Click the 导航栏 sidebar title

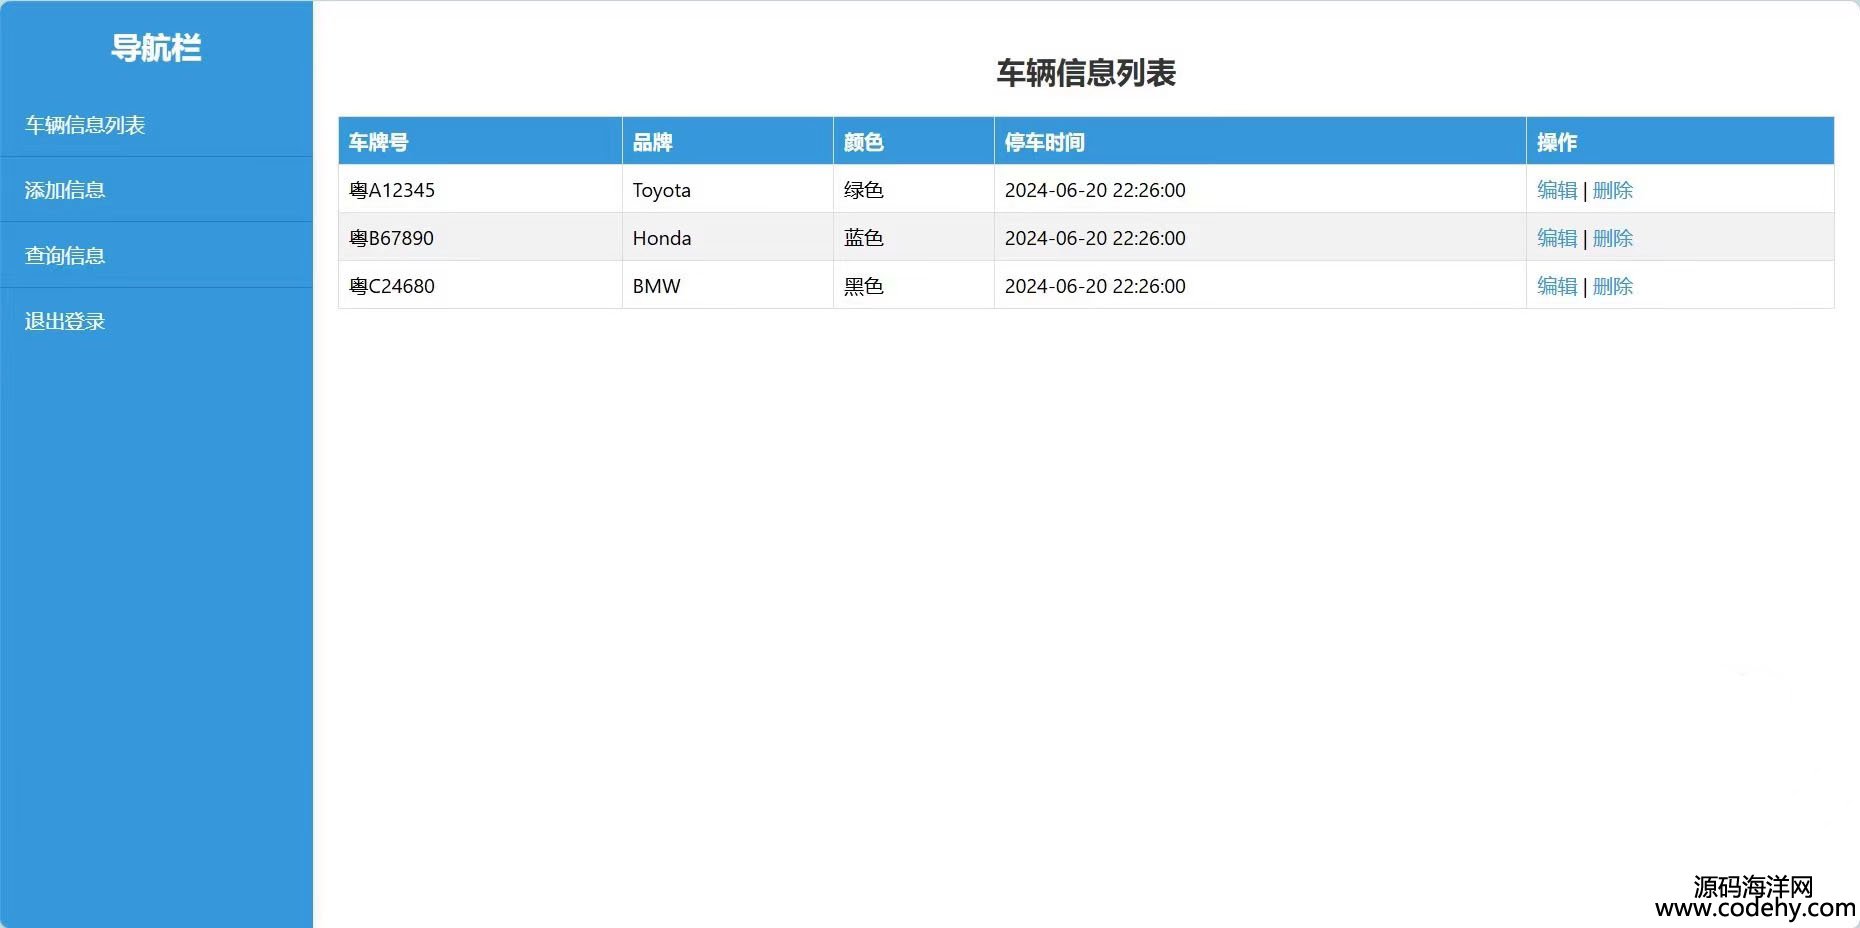pos(156,47)
